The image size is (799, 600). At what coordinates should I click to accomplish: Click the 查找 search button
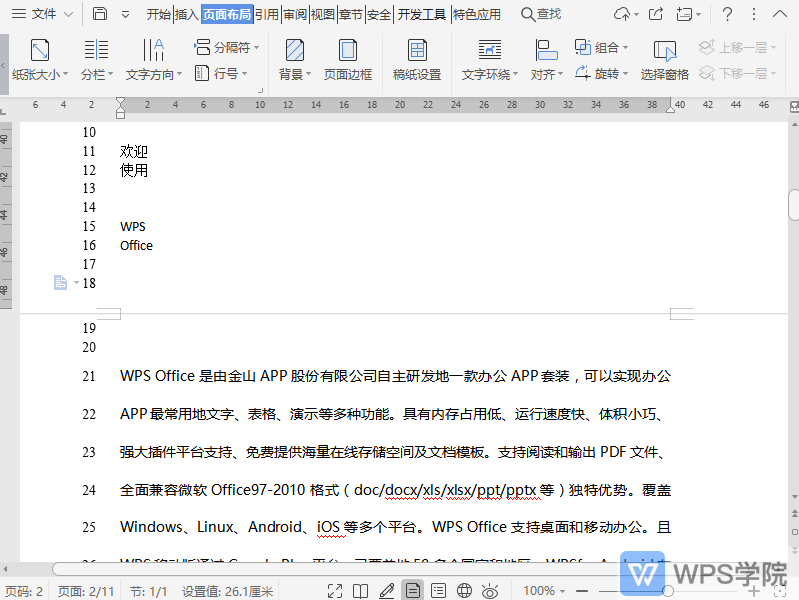click(x=541, y=14)
